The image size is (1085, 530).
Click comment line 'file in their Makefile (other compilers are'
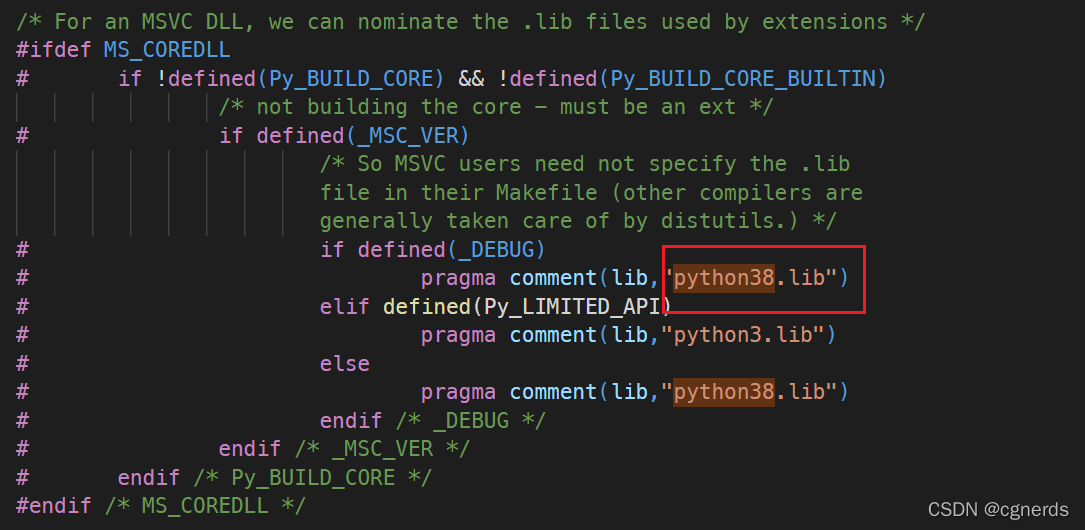click(591, 192)
